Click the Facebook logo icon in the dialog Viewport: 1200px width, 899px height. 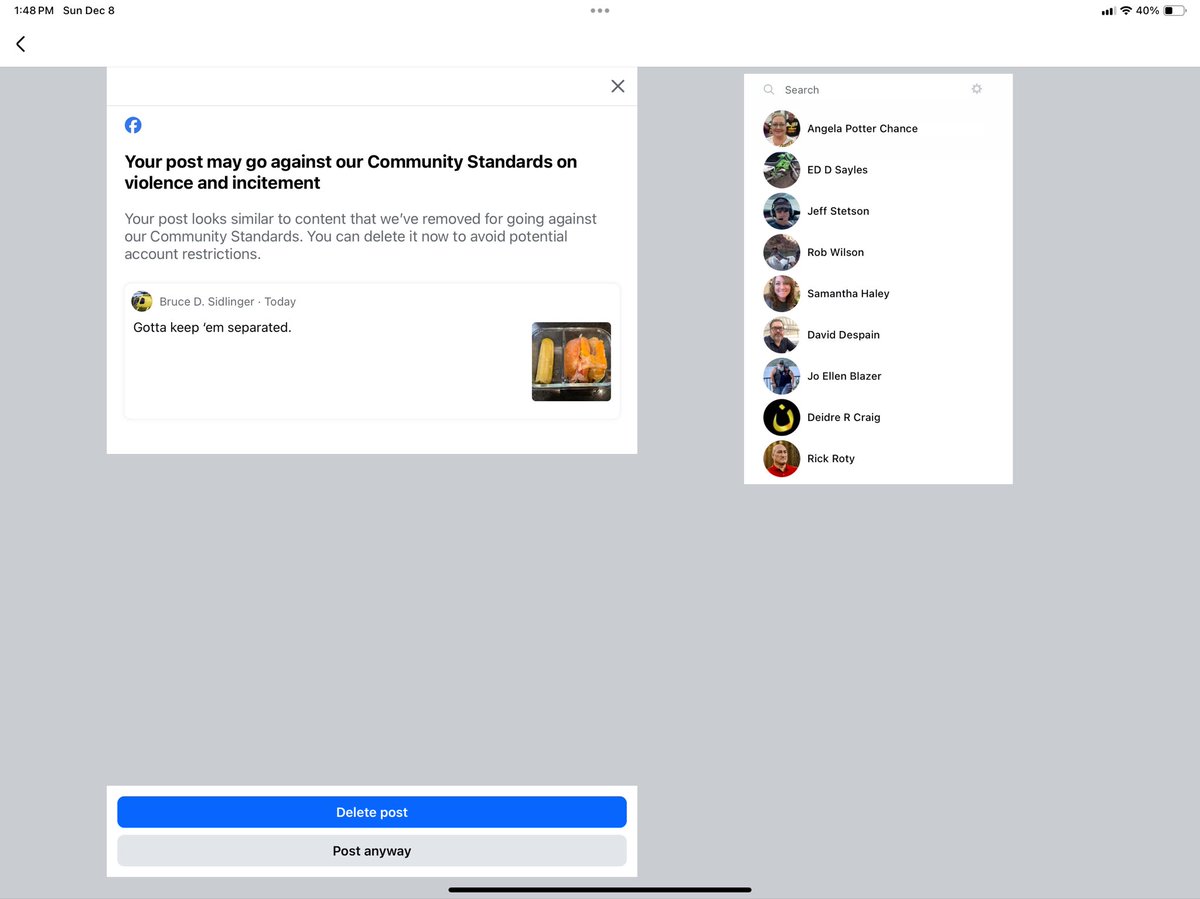click(x=133, y=125)
